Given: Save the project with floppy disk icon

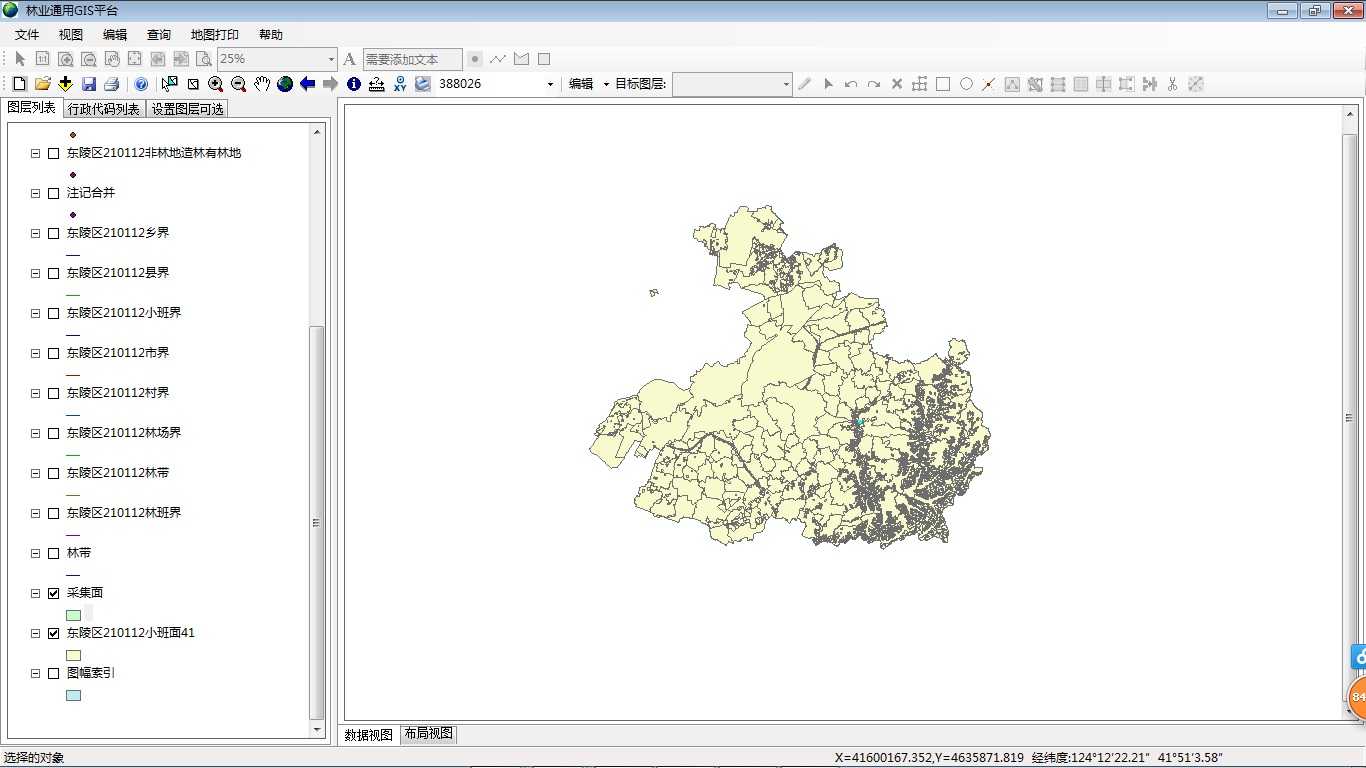Looking at the screenshot, I should [89, 84].
